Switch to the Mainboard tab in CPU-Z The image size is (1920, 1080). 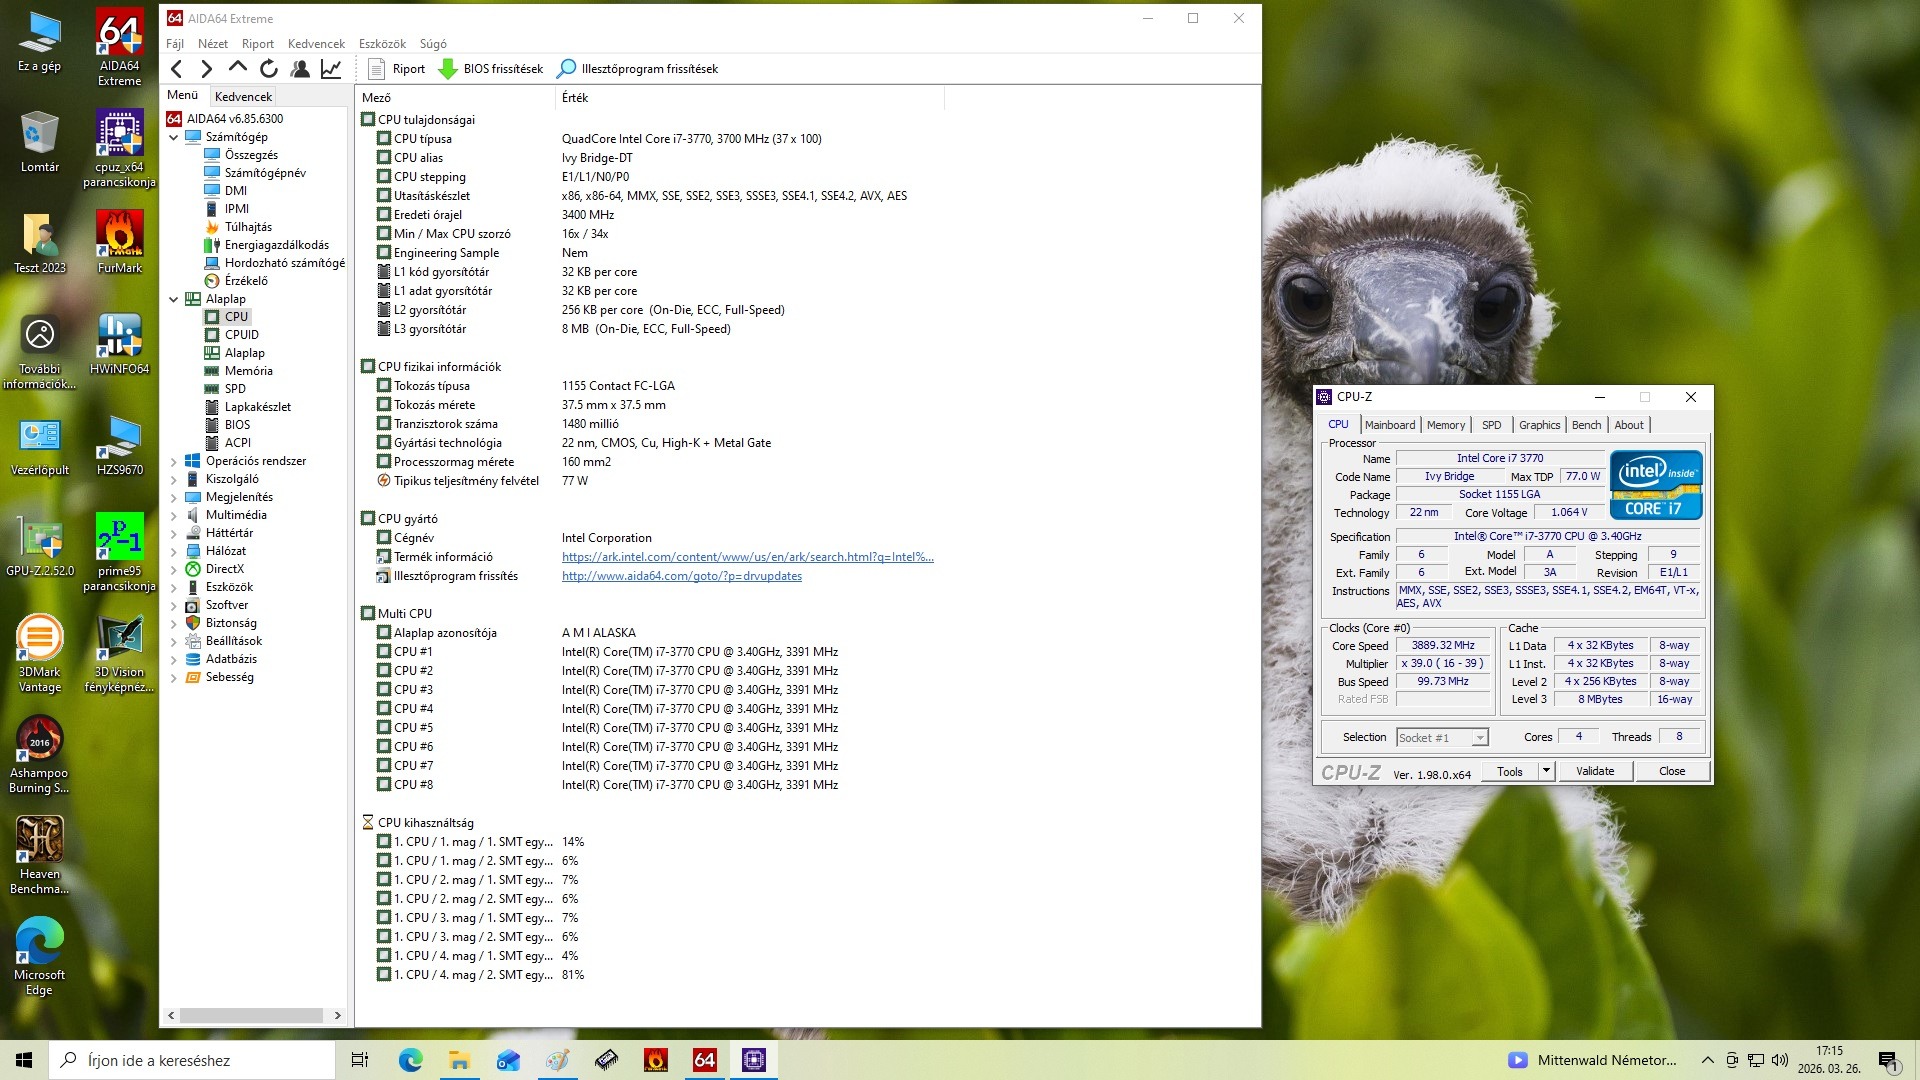[x=1389, y=425]
